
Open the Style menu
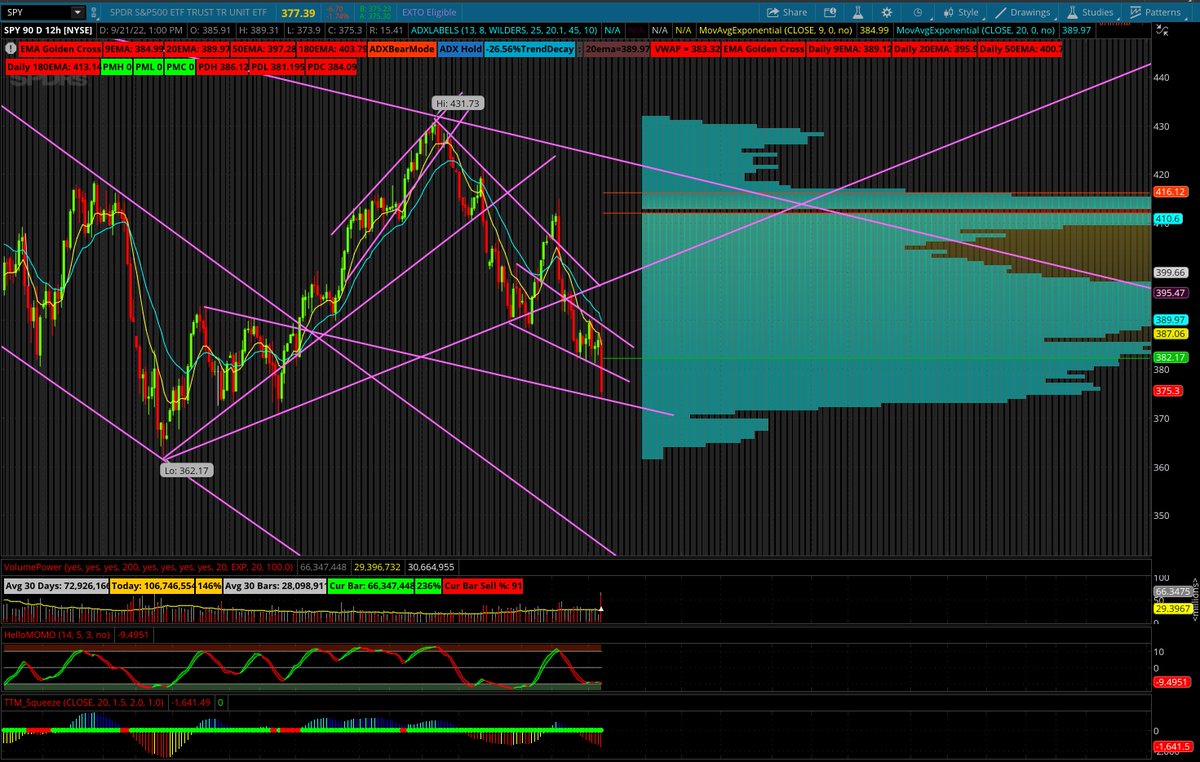coord(961,13)
